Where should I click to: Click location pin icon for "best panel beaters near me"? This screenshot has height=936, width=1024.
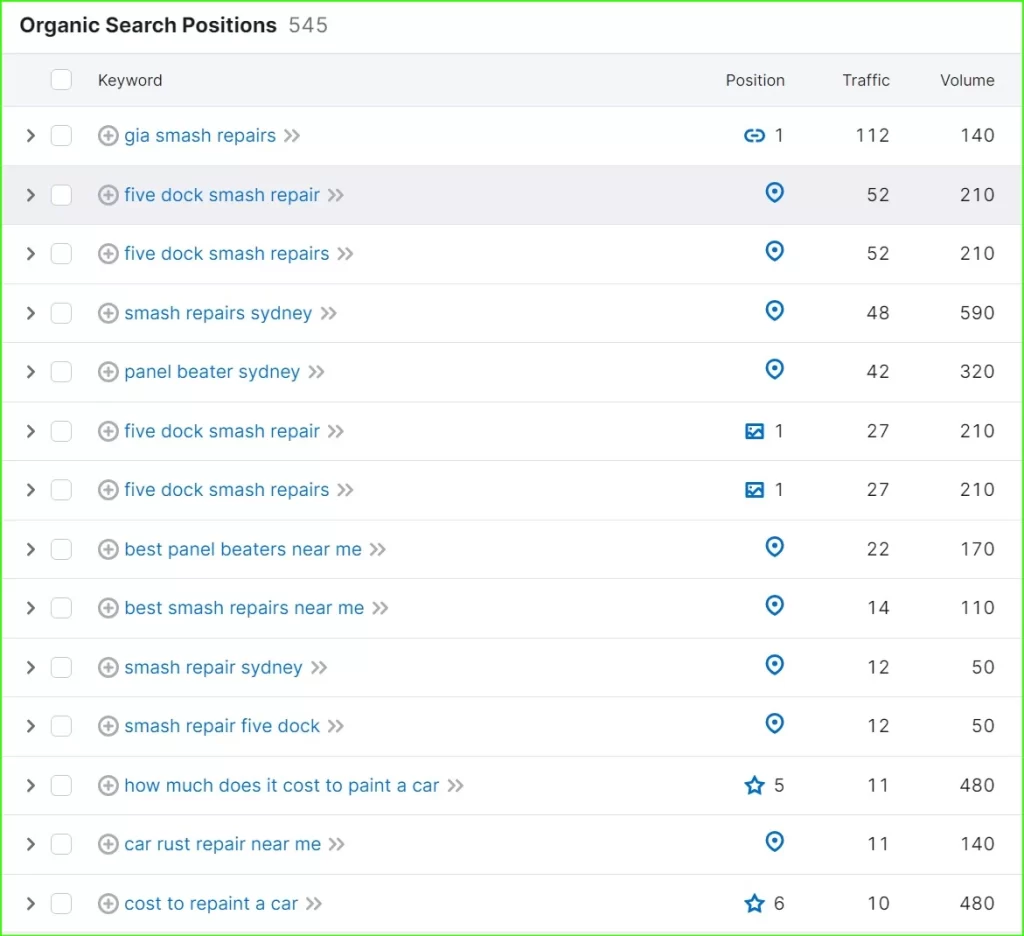tap(774, 547)
